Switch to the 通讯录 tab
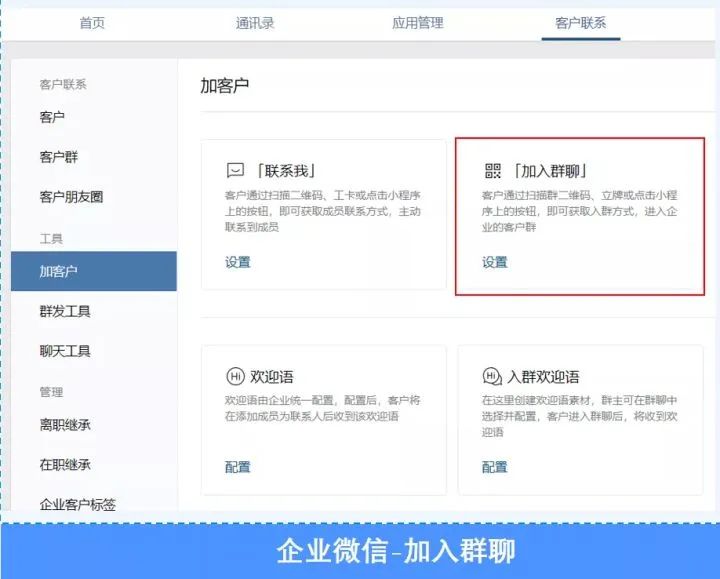This screenshot has width=720, height=579. point(255,23)
